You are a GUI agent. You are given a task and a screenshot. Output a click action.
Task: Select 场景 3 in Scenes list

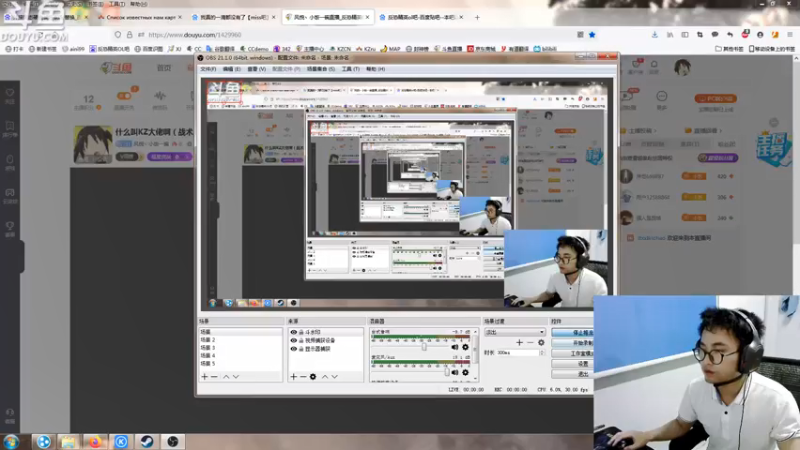point(240,347)
